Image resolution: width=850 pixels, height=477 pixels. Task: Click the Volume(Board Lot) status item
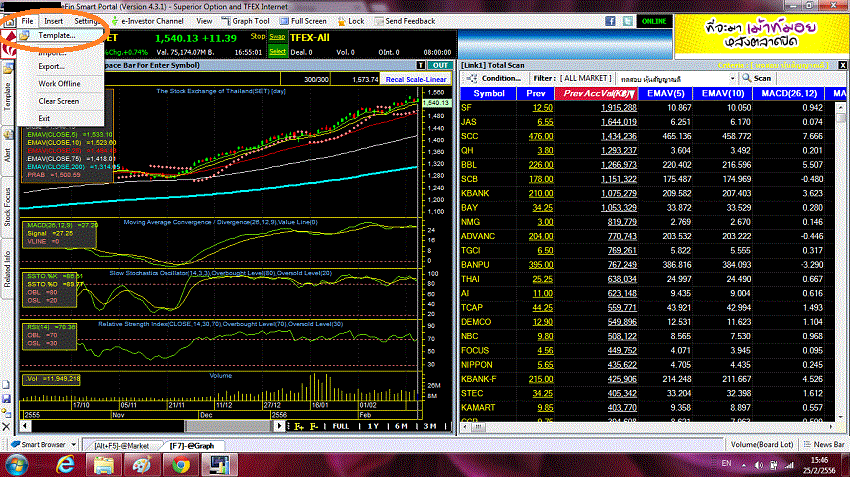(x=762, y=444)
